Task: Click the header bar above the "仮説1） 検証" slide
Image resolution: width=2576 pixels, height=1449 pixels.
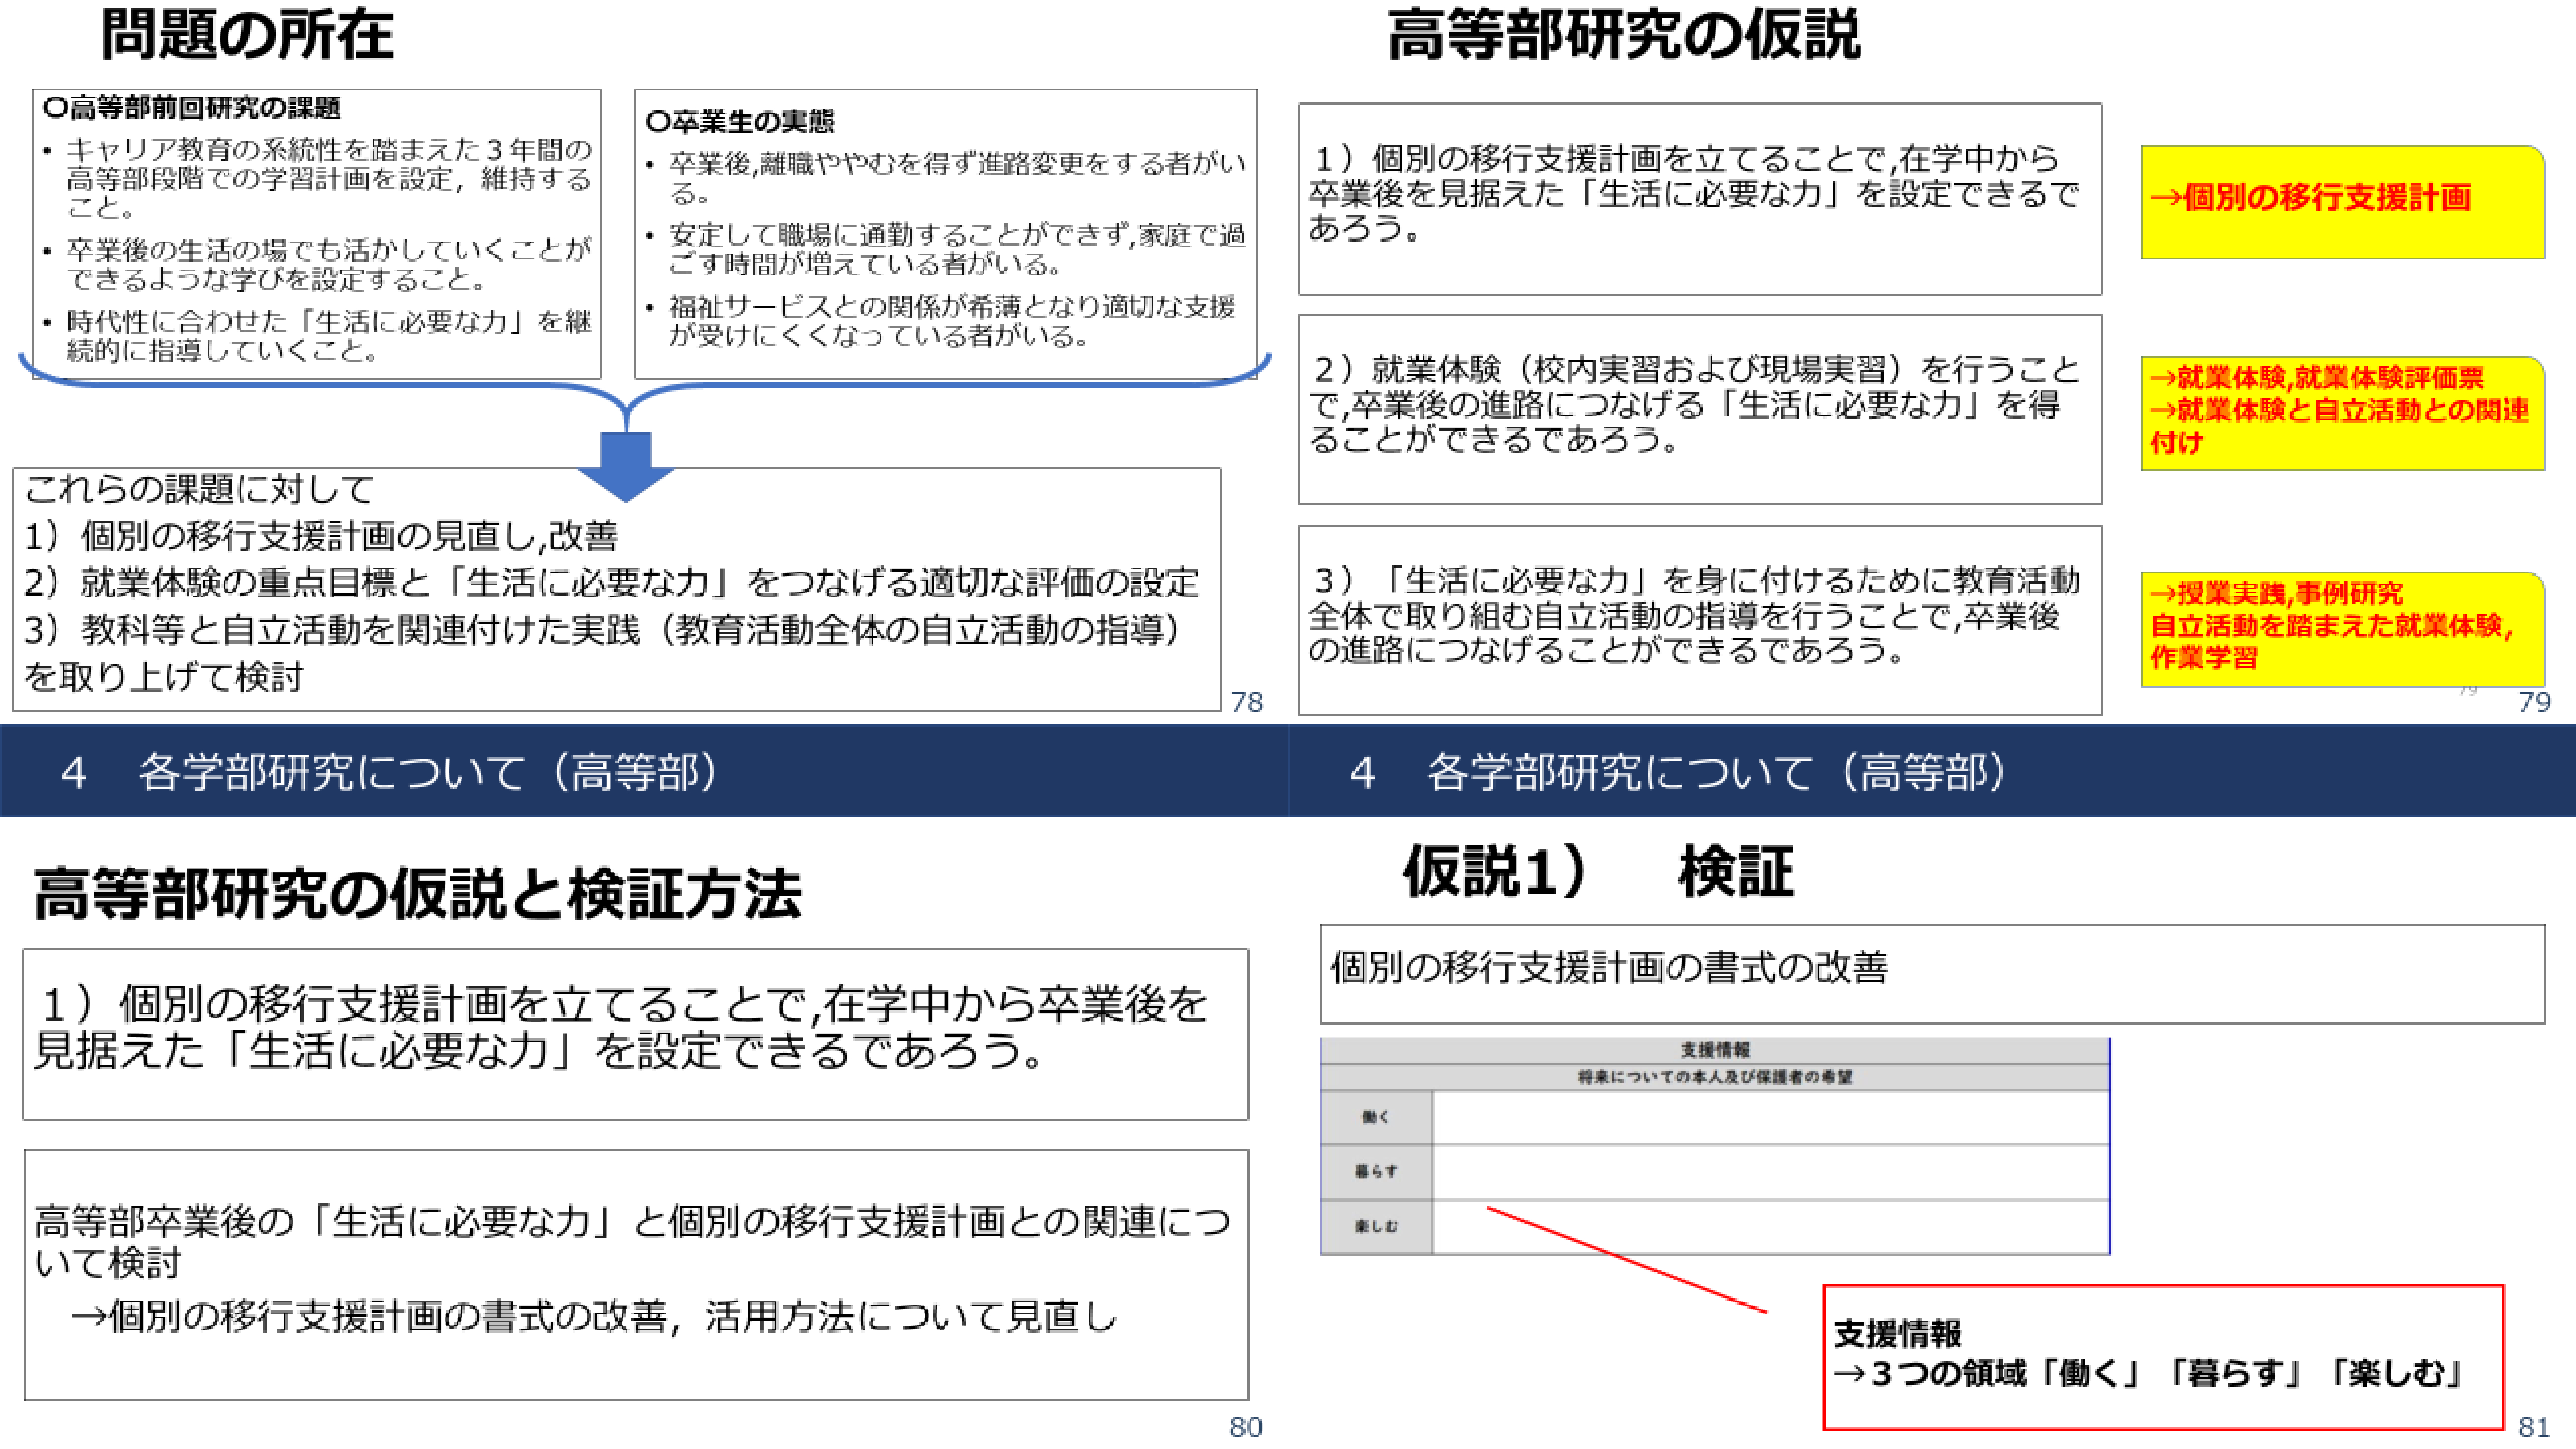Action: click(1932, 771)
